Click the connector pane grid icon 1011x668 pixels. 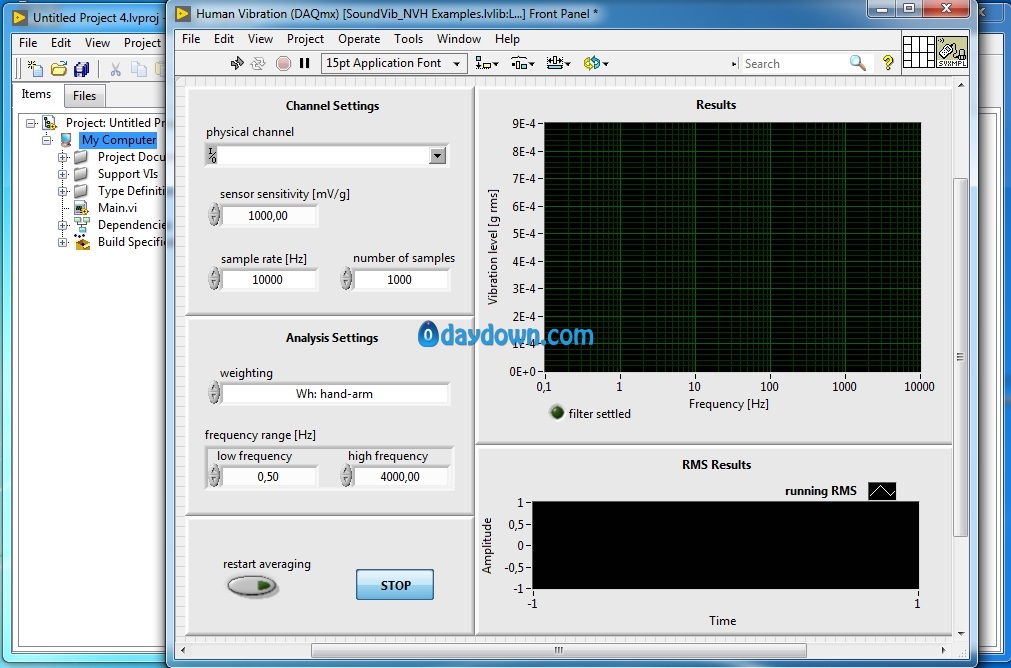pos(919,52)
